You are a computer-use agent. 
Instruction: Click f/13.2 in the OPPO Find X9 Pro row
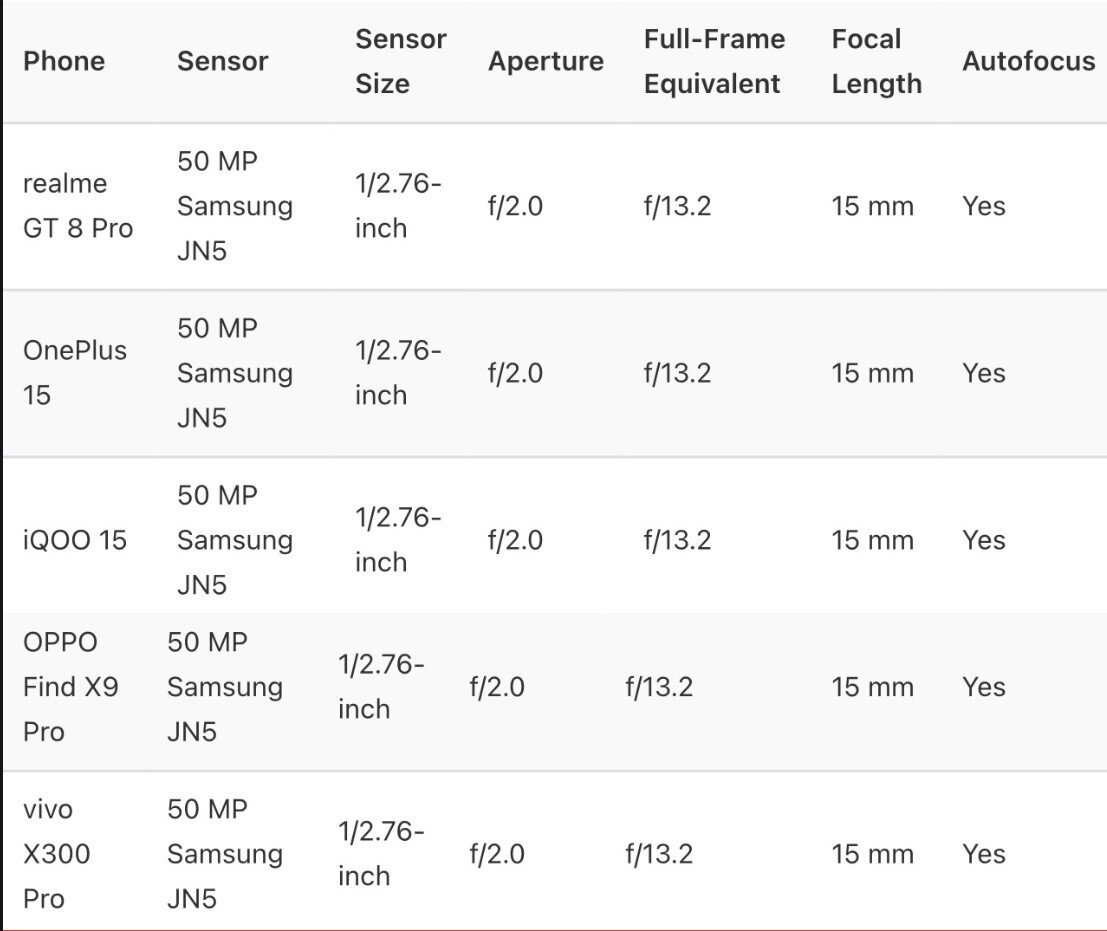[x=659, y=687]
